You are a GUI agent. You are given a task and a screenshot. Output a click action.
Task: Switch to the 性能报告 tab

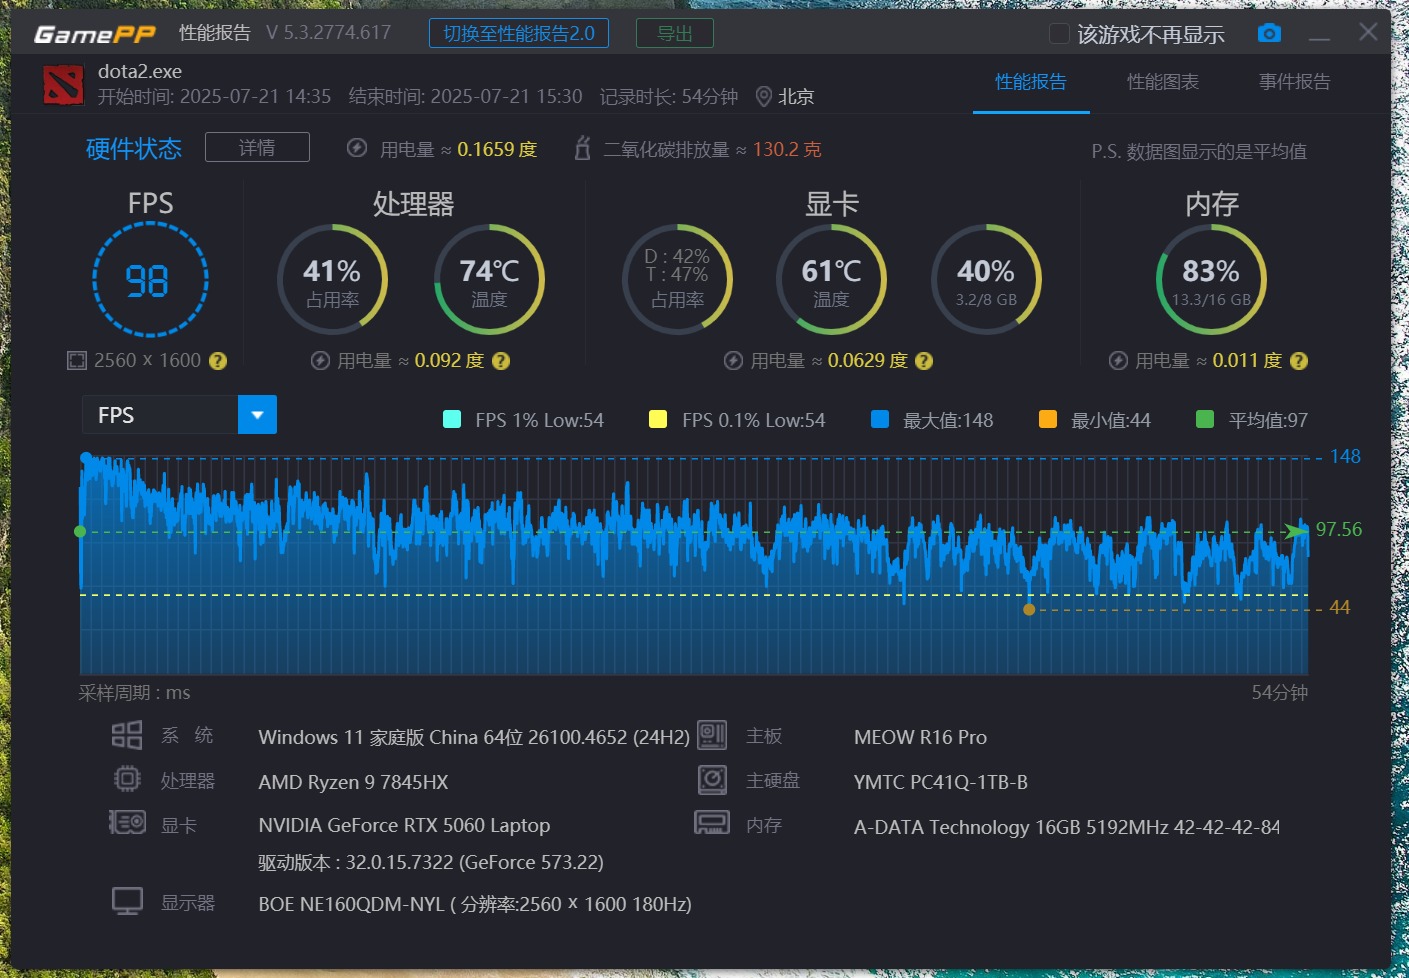(1031, 82)
